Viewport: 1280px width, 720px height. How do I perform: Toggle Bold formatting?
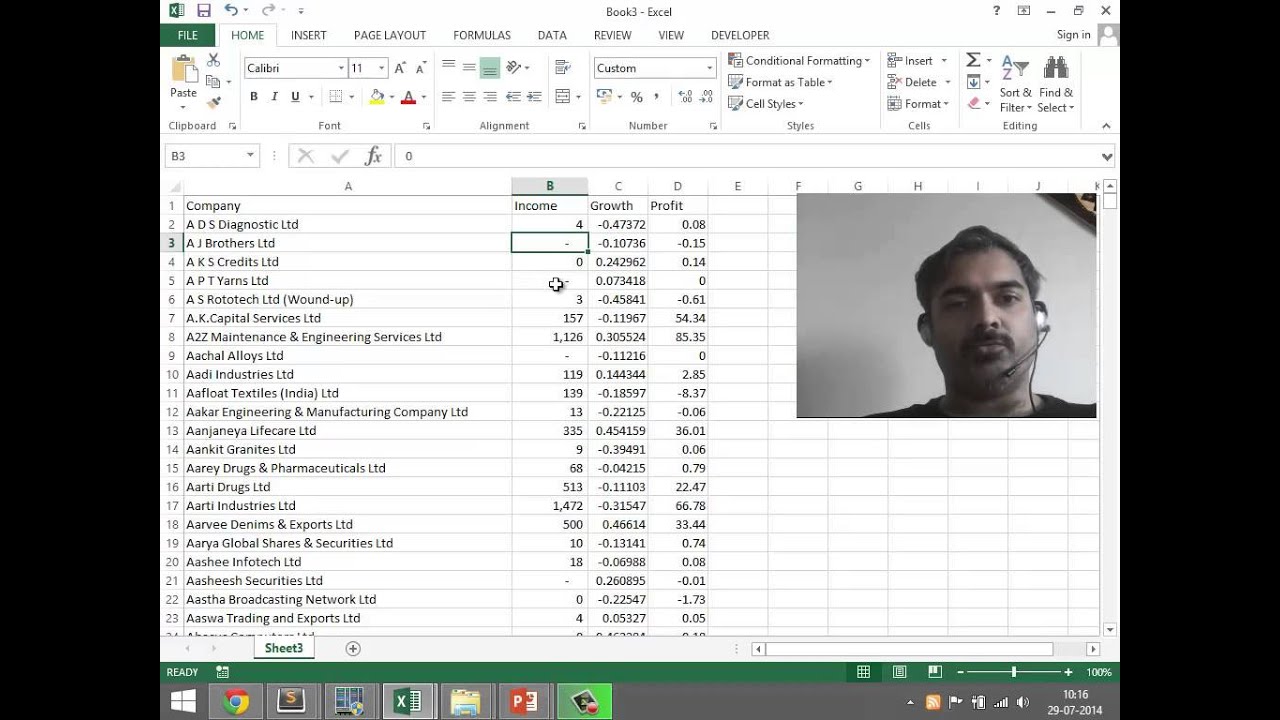click(x=254, y=97)
